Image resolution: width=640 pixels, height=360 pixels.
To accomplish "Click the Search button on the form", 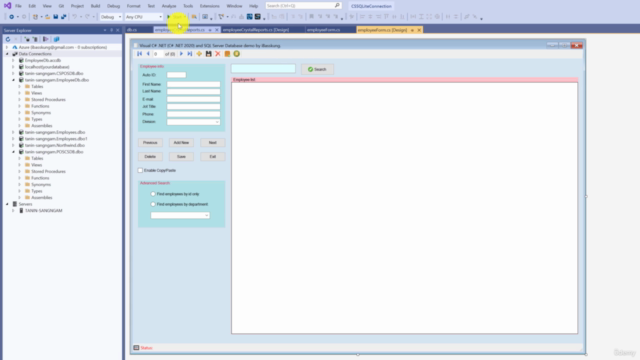I will point(317,69).
